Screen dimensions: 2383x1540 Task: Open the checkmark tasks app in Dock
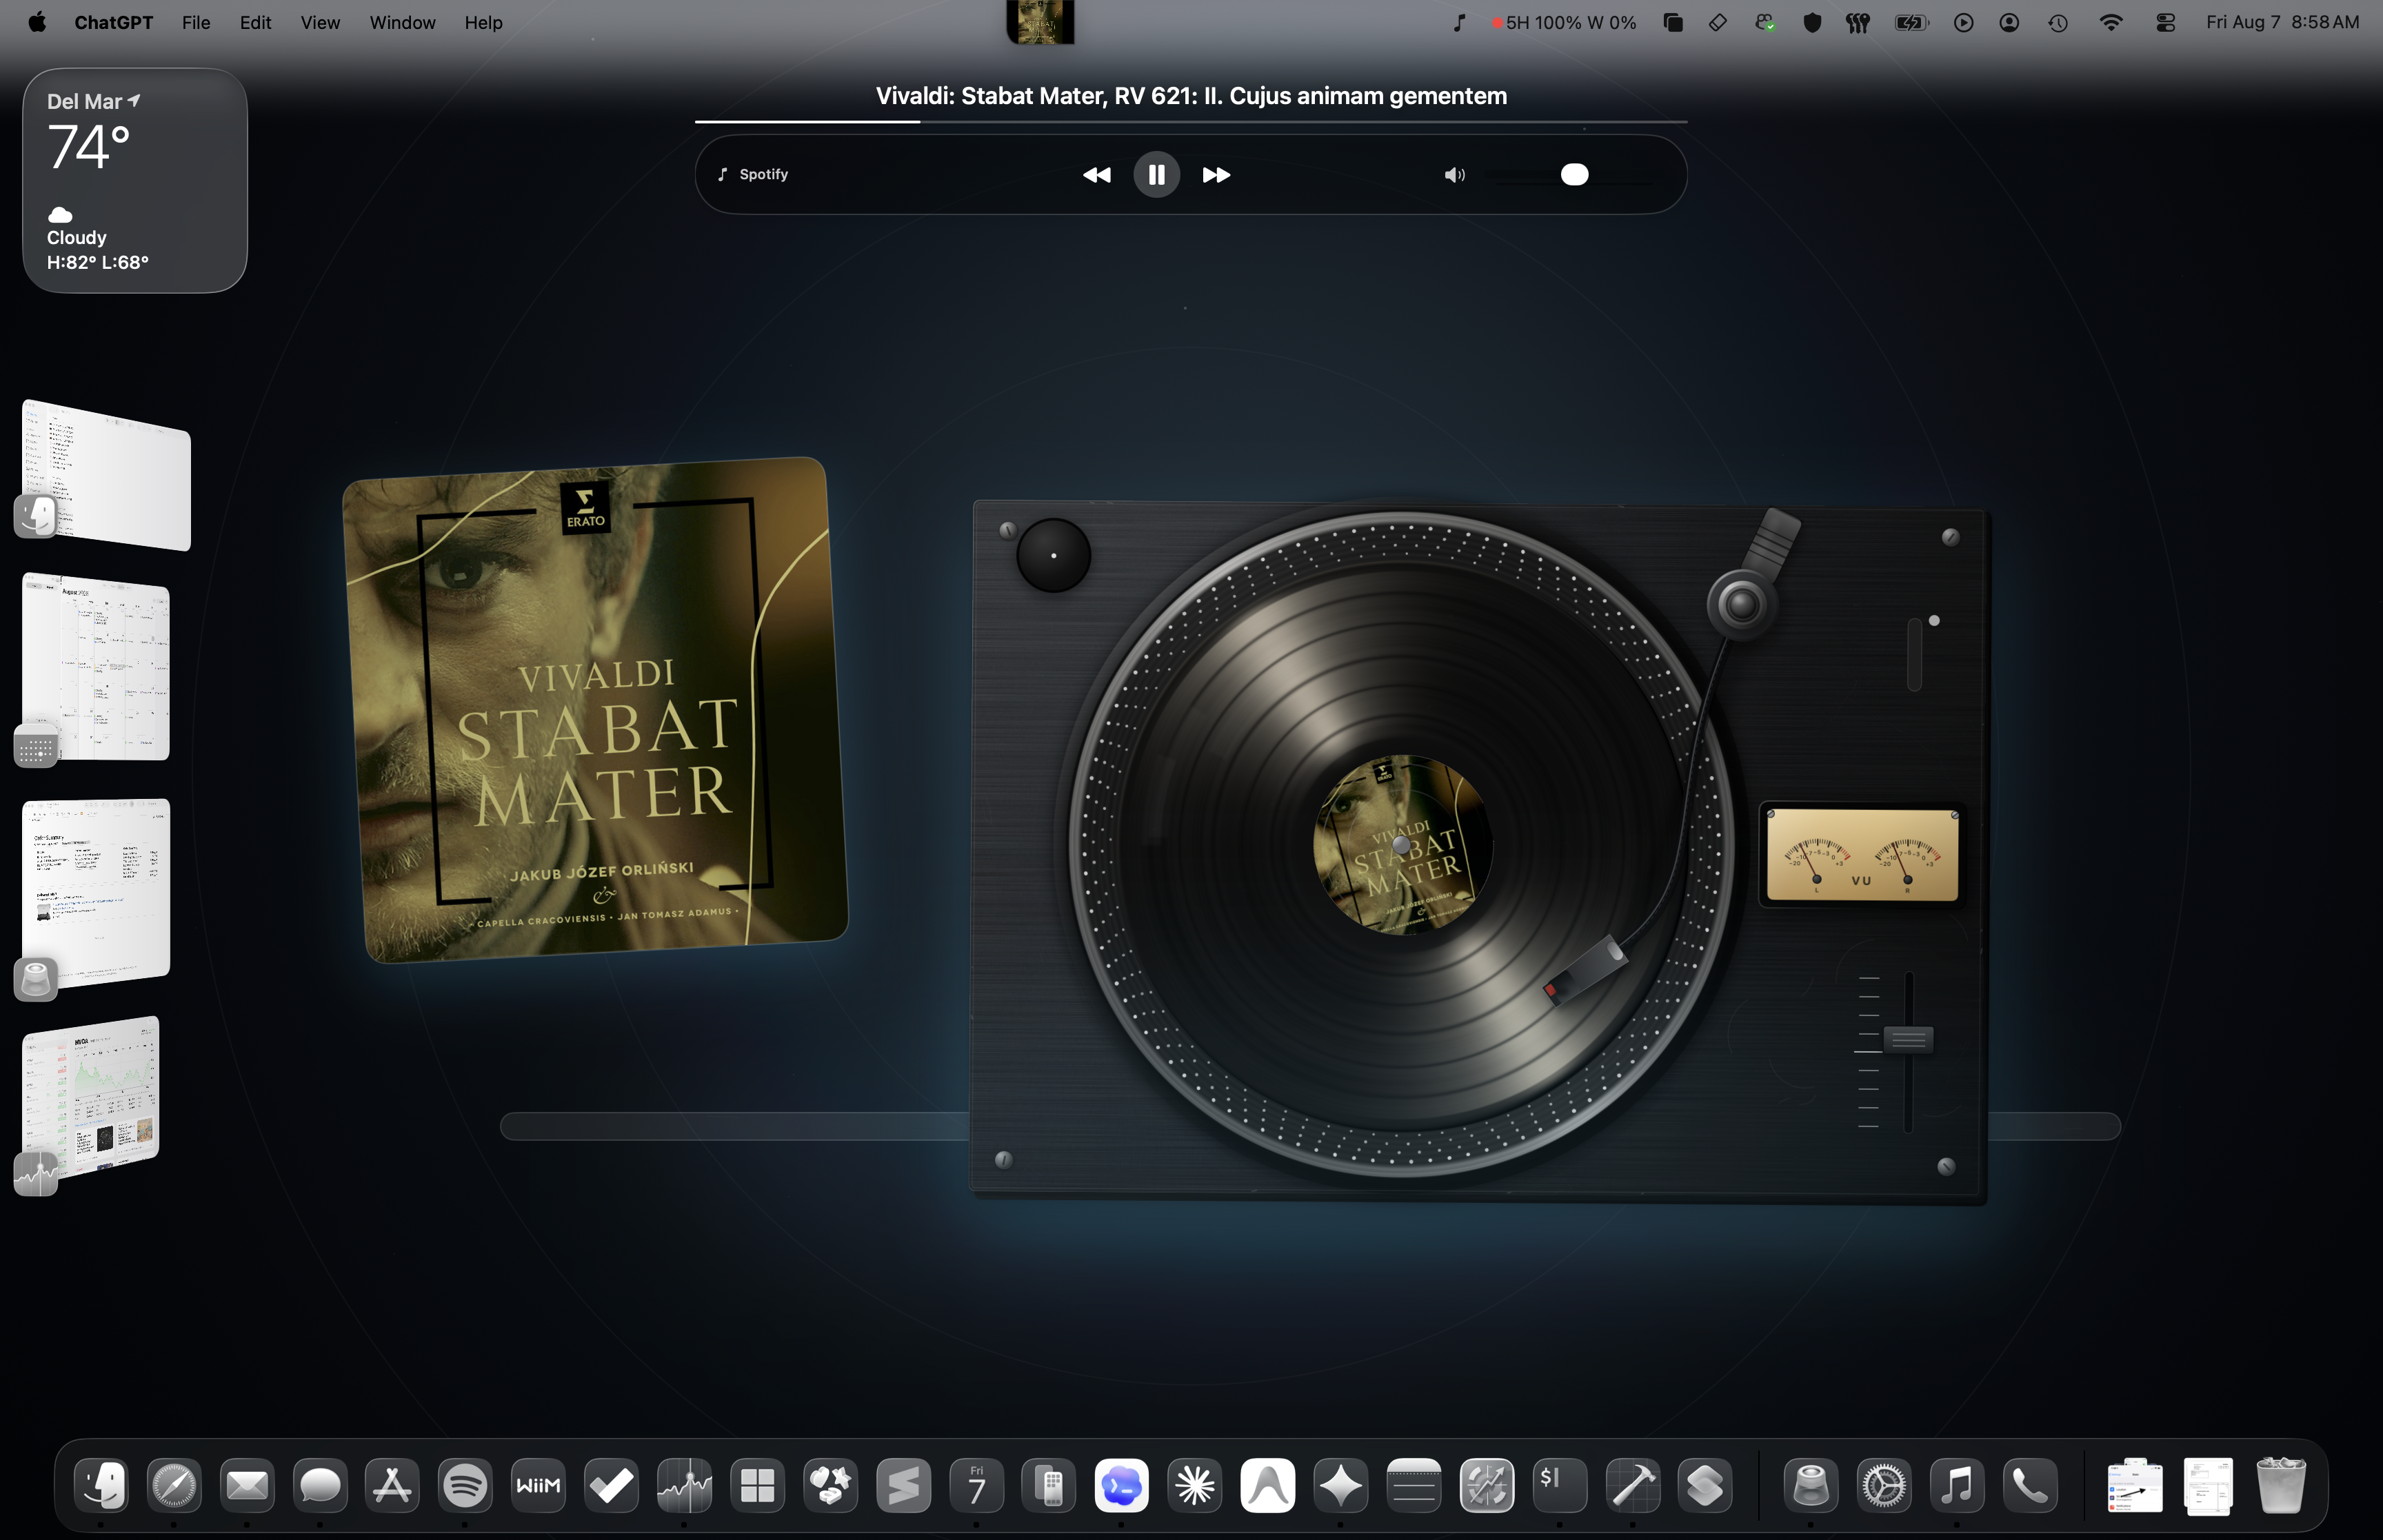611,1485
